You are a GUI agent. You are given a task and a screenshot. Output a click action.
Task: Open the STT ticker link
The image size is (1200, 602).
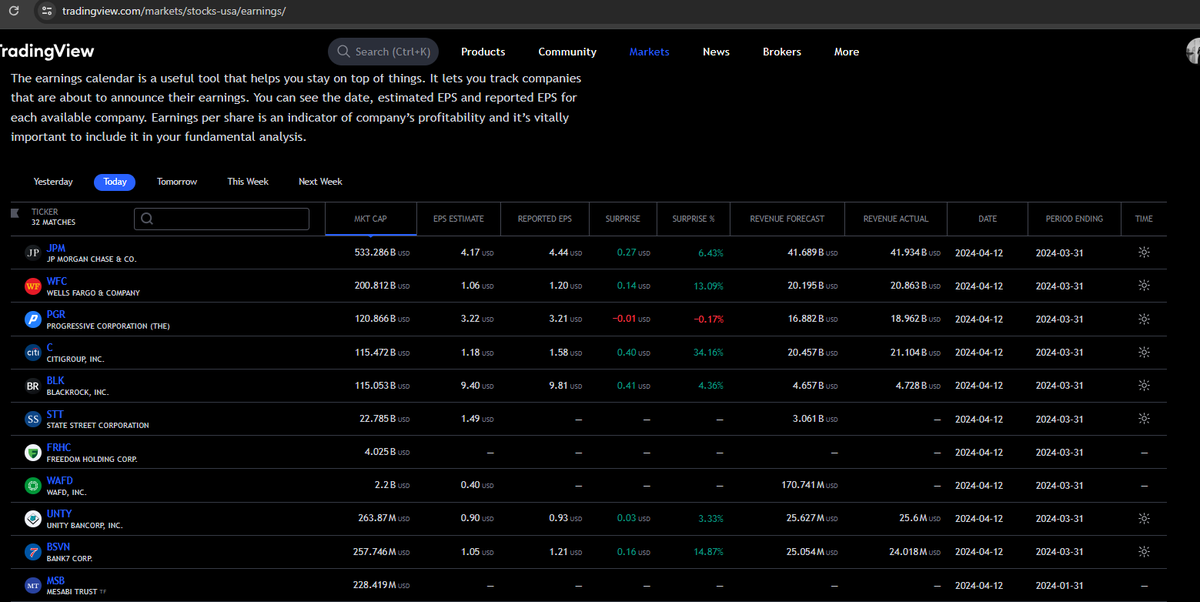click(55, 414)
